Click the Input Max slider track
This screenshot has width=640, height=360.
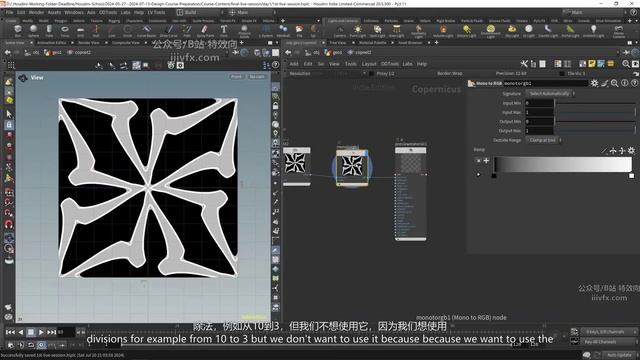coord(595,112)
